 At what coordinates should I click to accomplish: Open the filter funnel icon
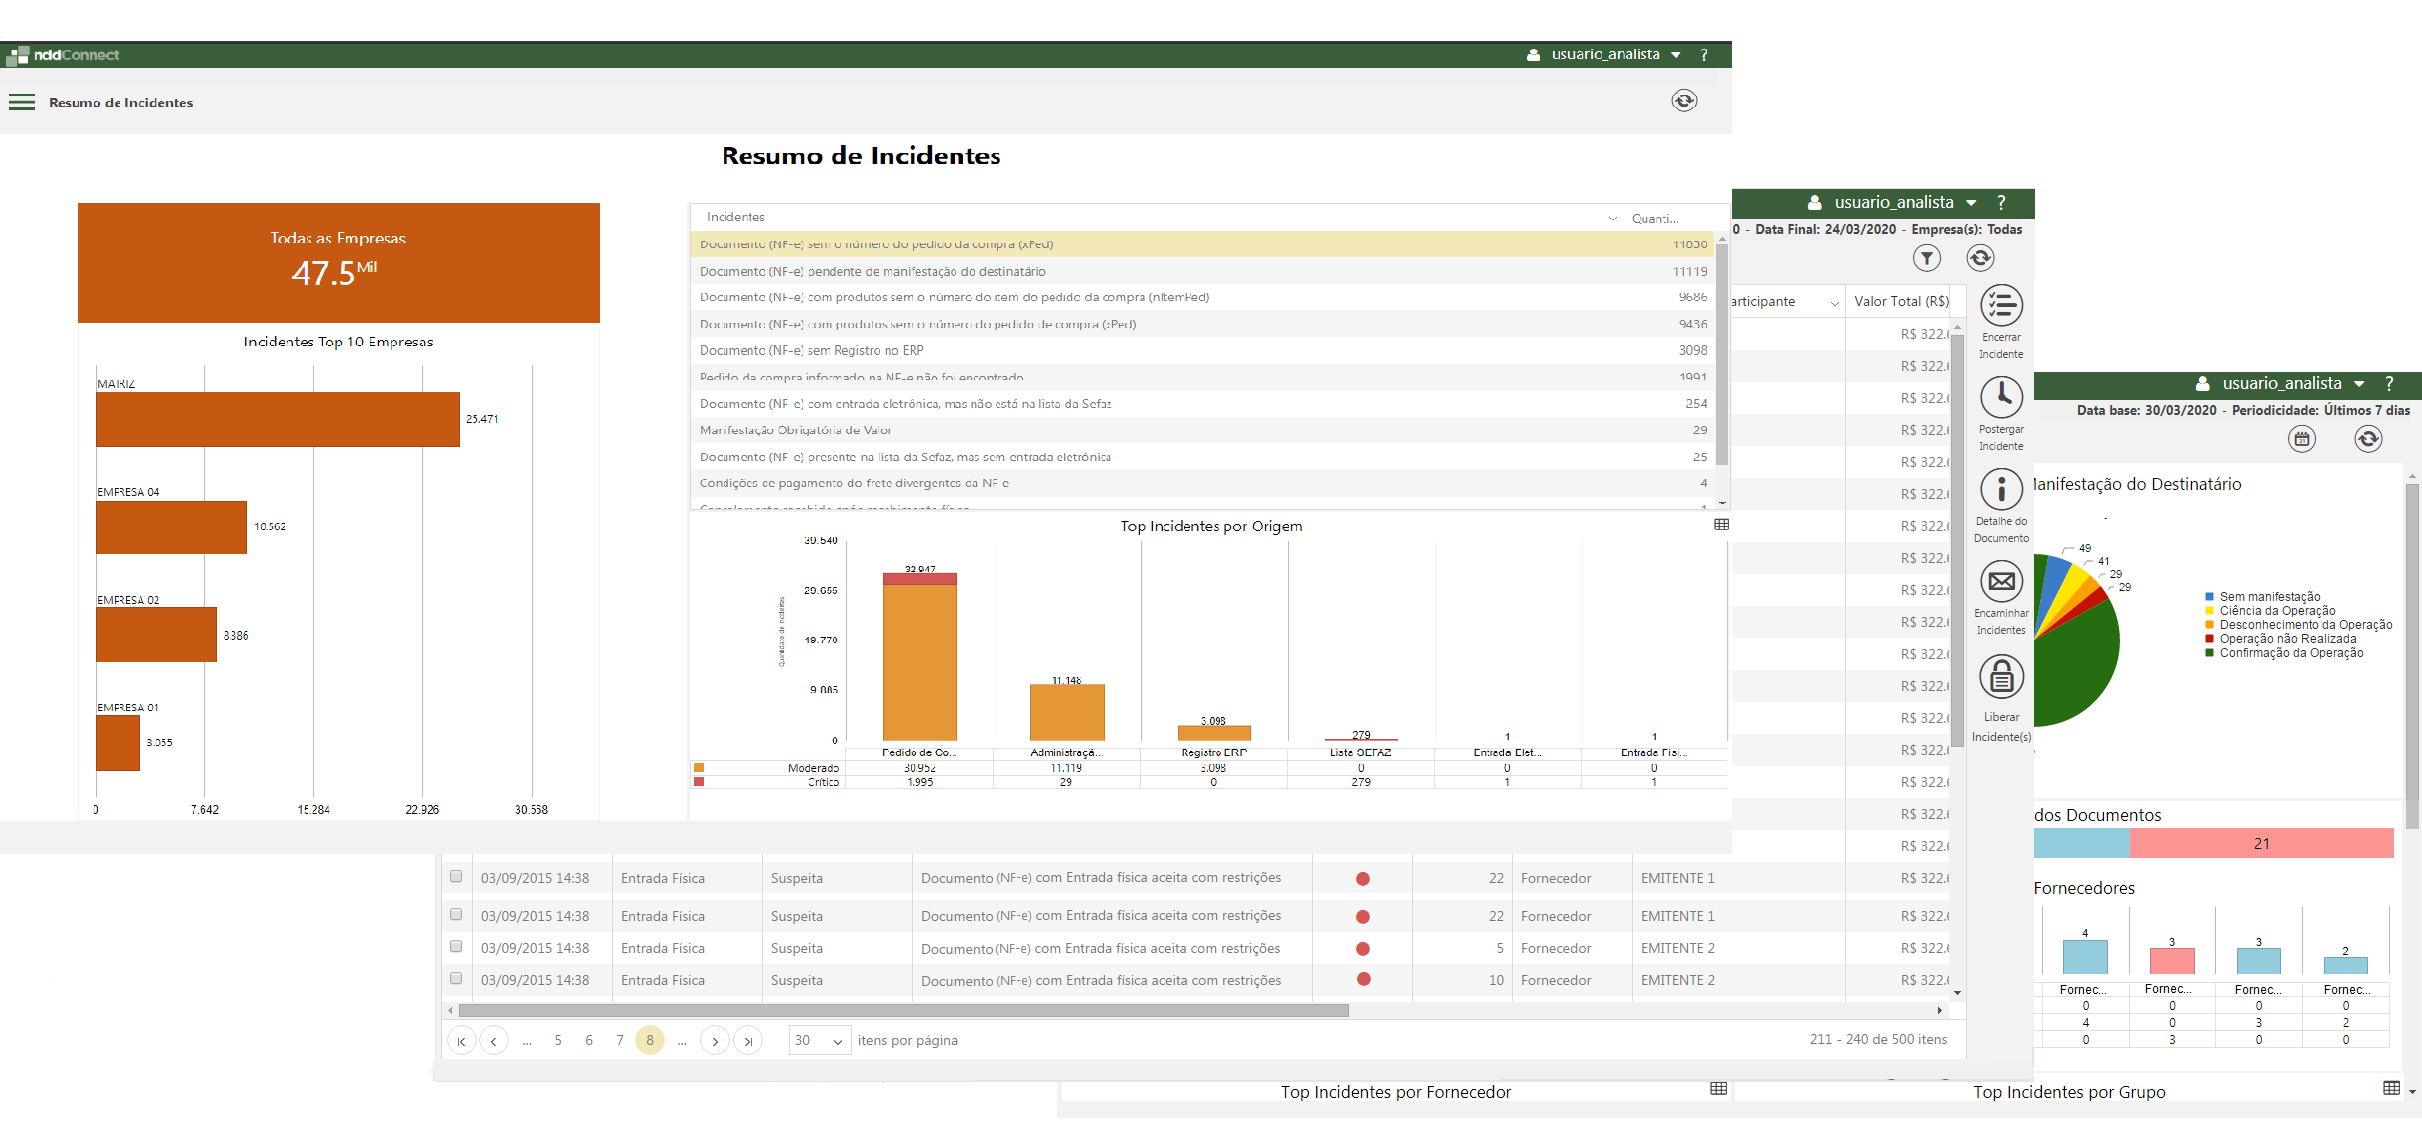1927,259
